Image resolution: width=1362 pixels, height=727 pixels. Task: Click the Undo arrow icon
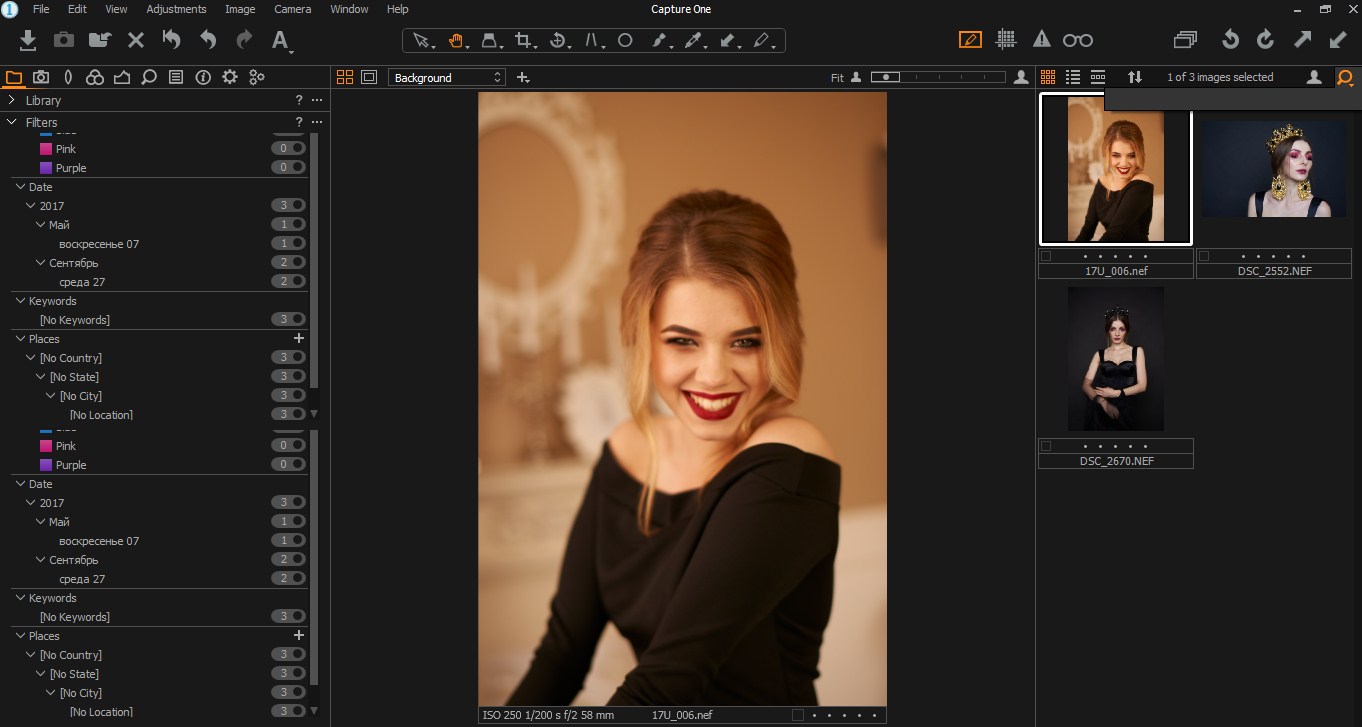[x=208, y=40]
